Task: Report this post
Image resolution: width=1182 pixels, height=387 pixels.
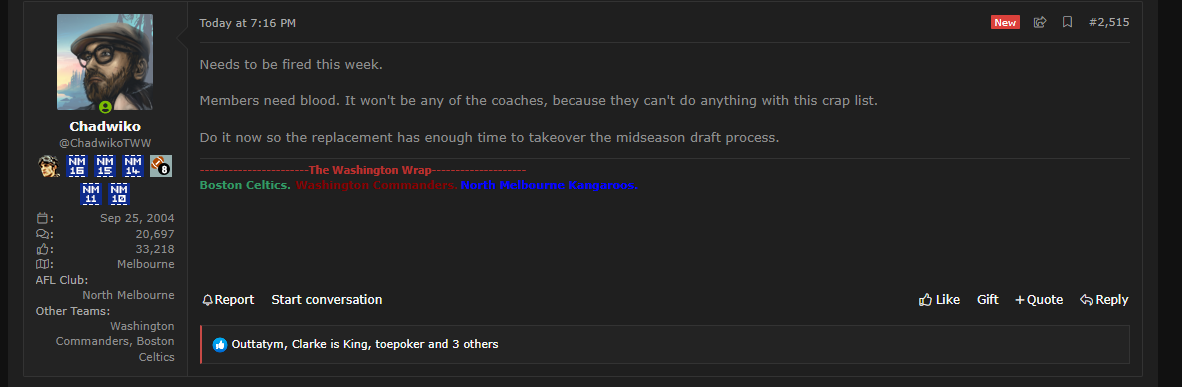Action: click(x=228, y=299)
